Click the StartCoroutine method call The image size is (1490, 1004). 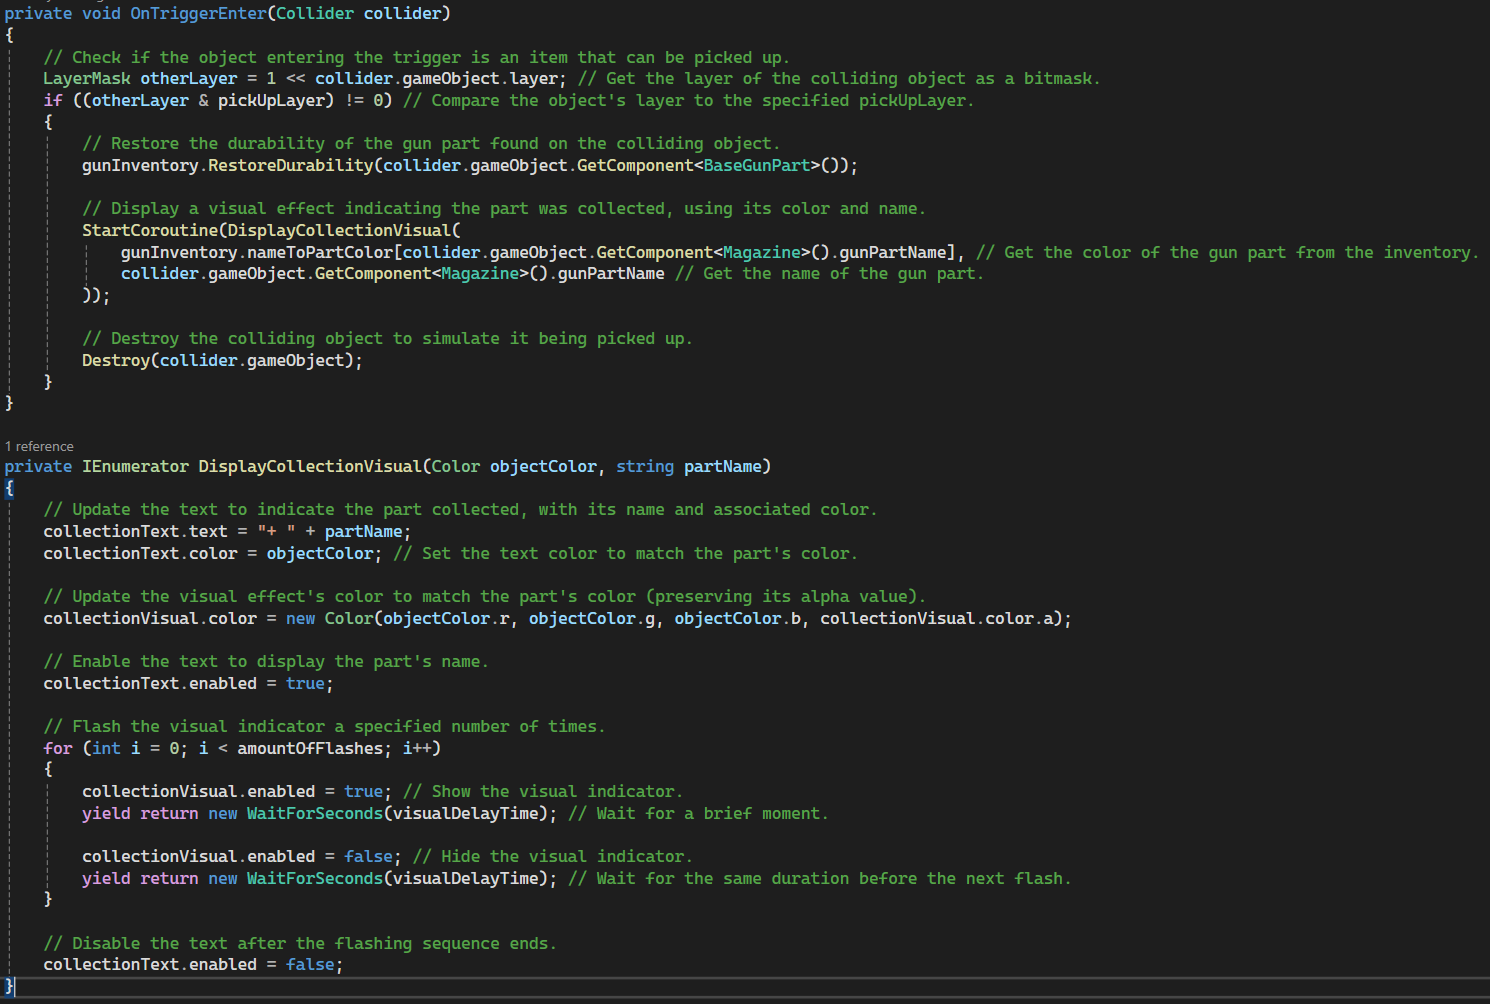(x=149, y=230)
